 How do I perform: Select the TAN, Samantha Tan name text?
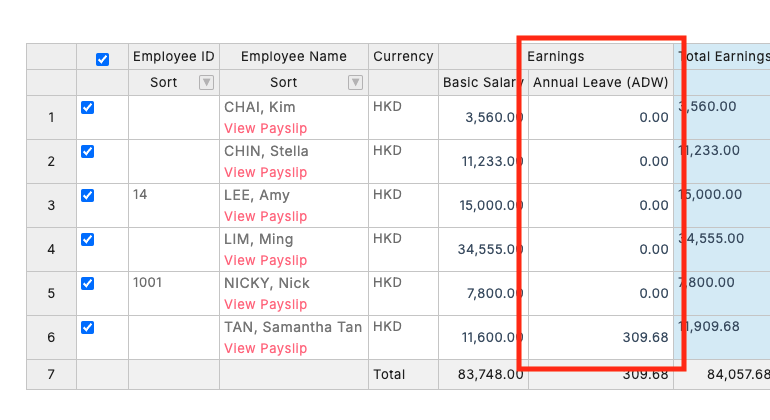point(293,327)
